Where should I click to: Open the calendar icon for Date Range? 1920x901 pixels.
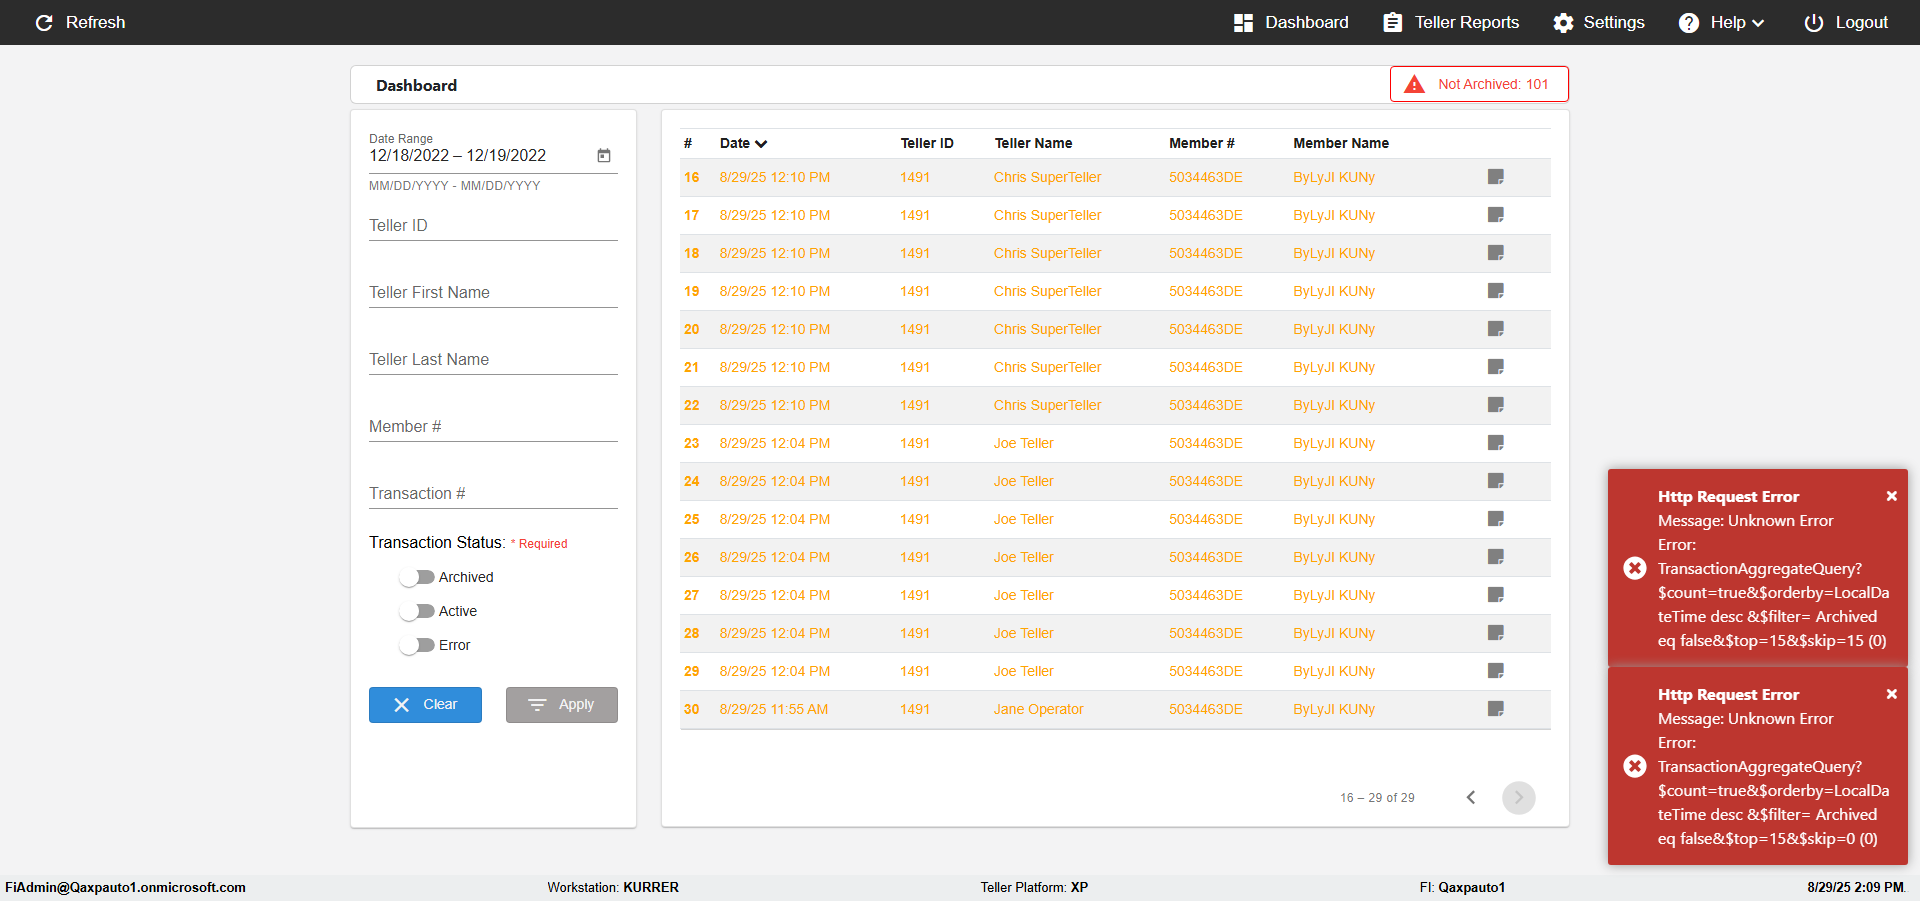604,155
